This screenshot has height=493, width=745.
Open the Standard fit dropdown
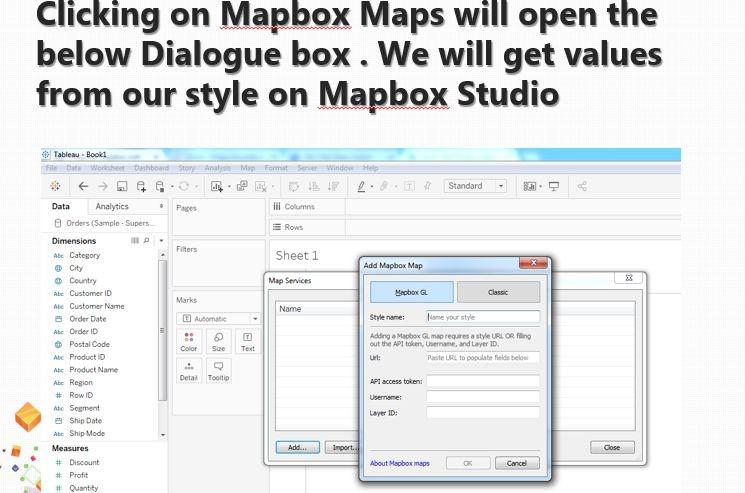[475, 186]
